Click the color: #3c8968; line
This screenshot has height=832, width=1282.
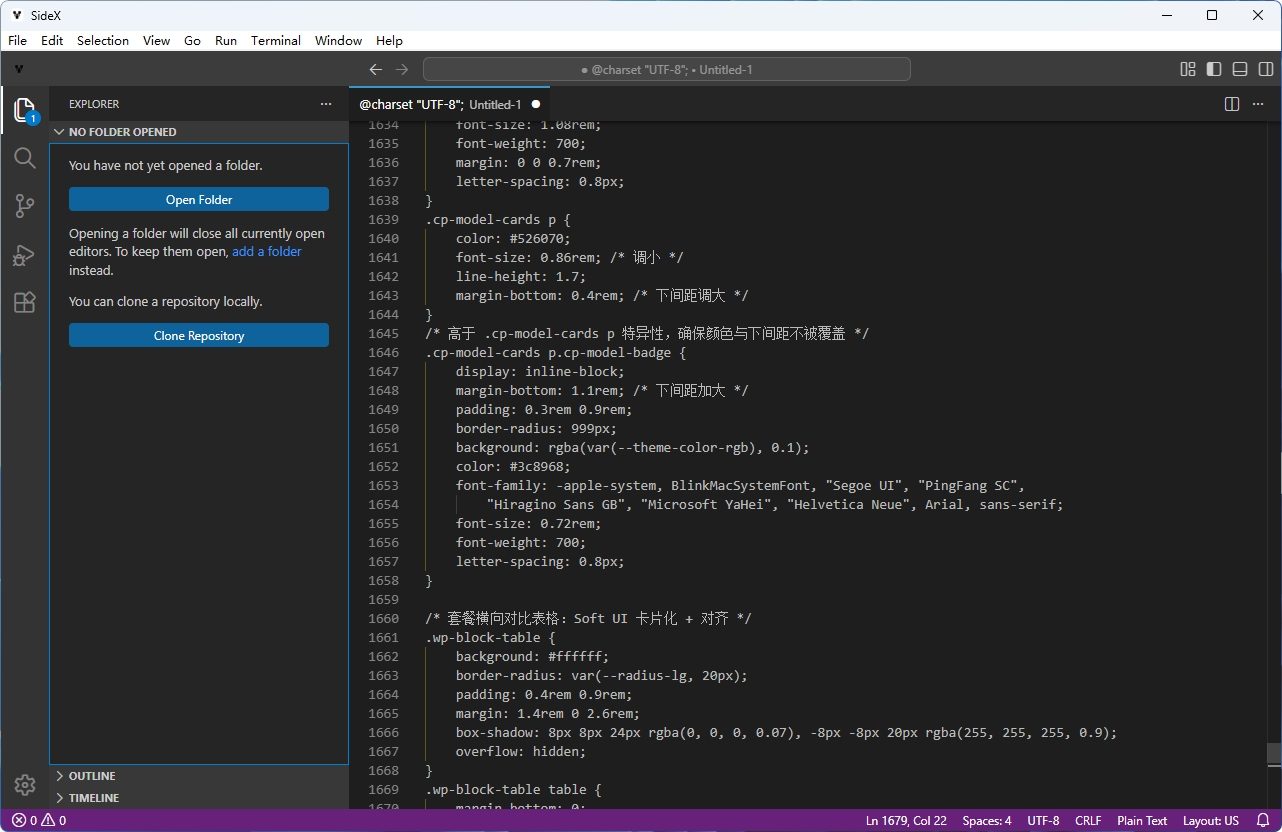[x=513, y=466]
